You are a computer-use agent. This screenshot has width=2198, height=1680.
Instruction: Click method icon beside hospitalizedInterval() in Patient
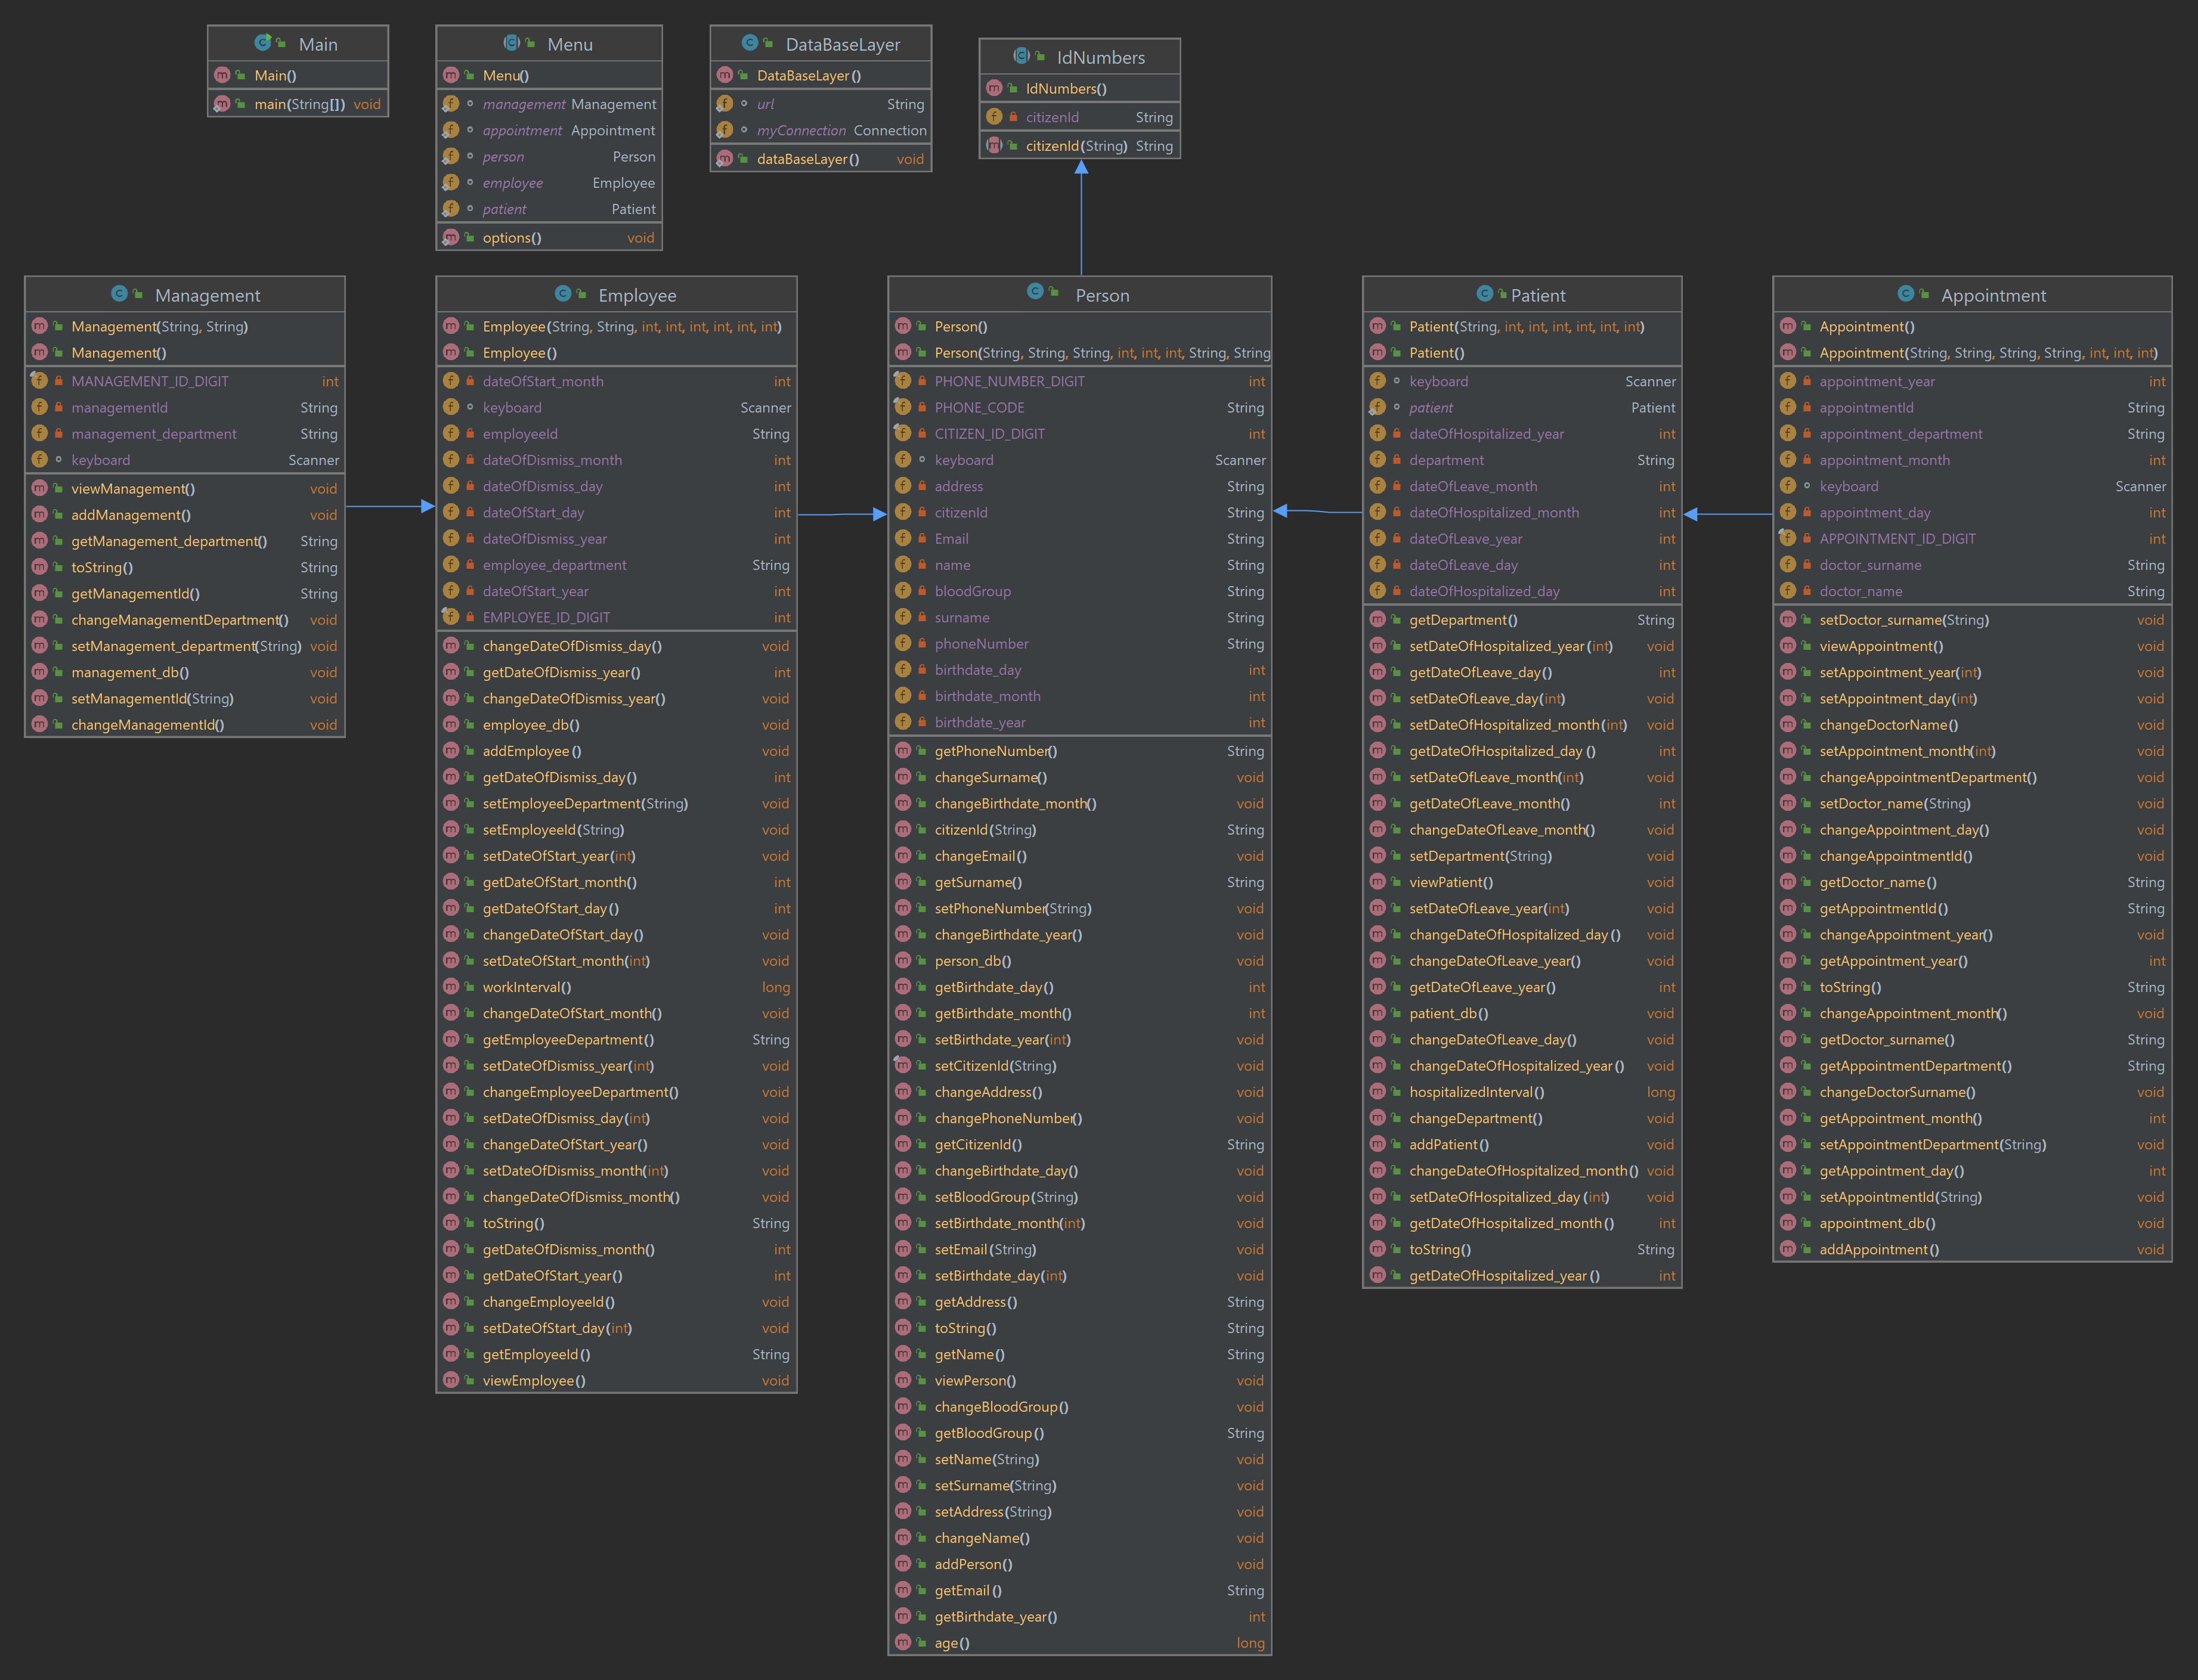coord(1378,1092)
